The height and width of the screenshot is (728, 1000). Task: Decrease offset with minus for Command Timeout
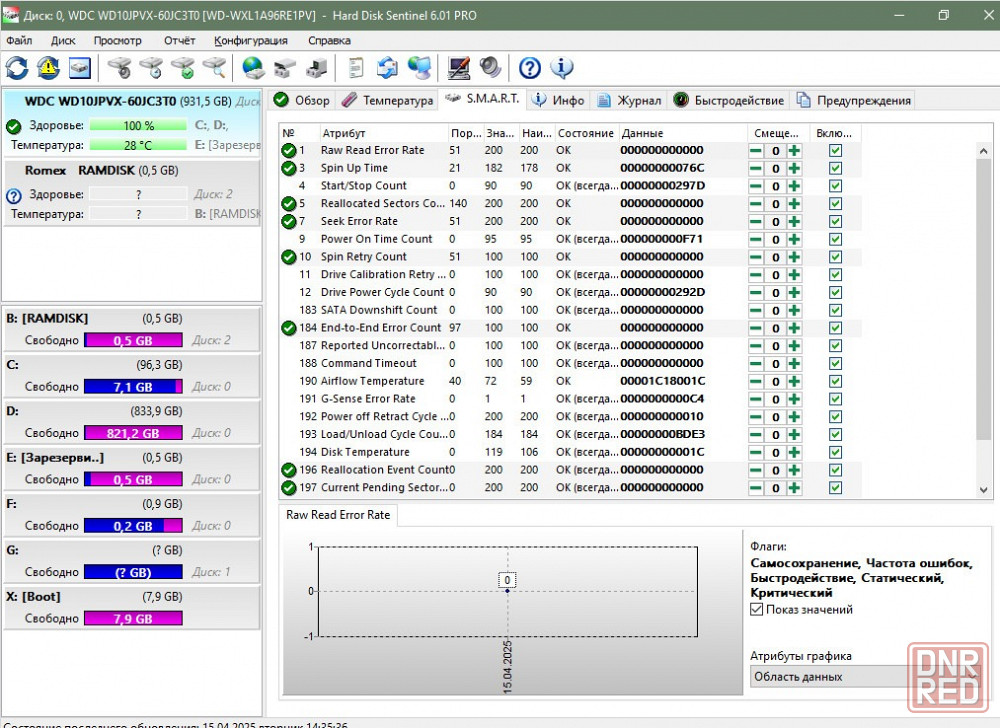[756, 363]
